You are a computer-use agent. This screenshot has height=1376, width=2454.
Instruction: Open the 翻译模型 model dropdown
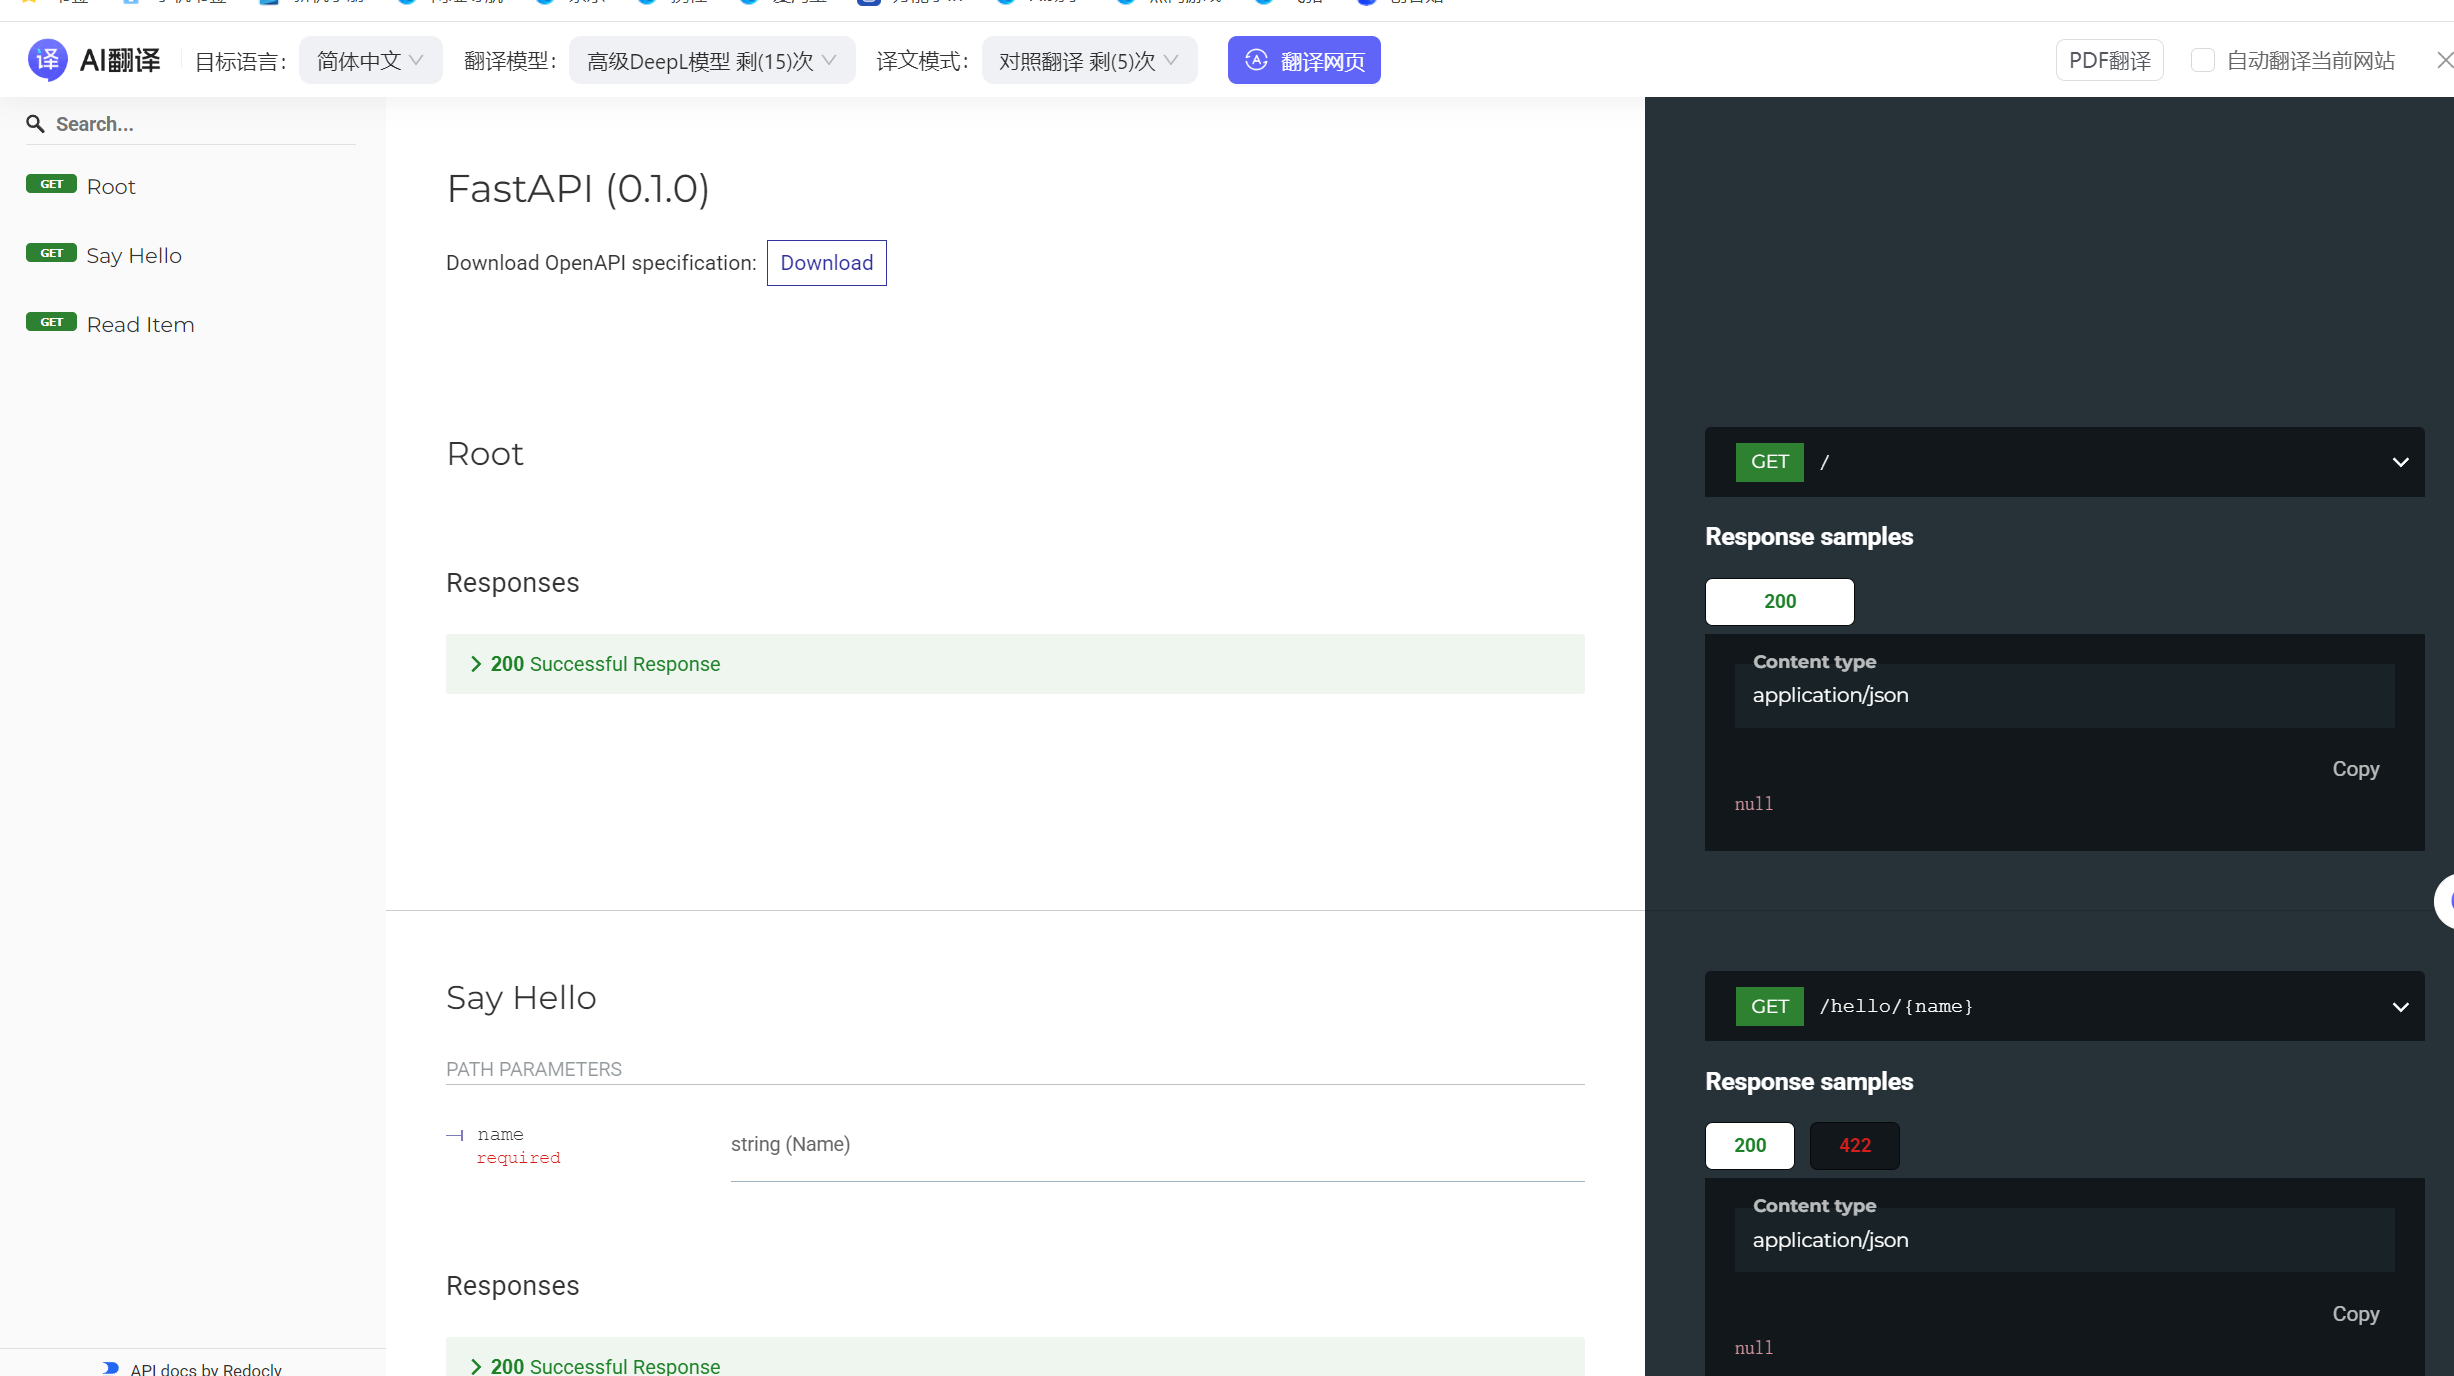point(711,60)
